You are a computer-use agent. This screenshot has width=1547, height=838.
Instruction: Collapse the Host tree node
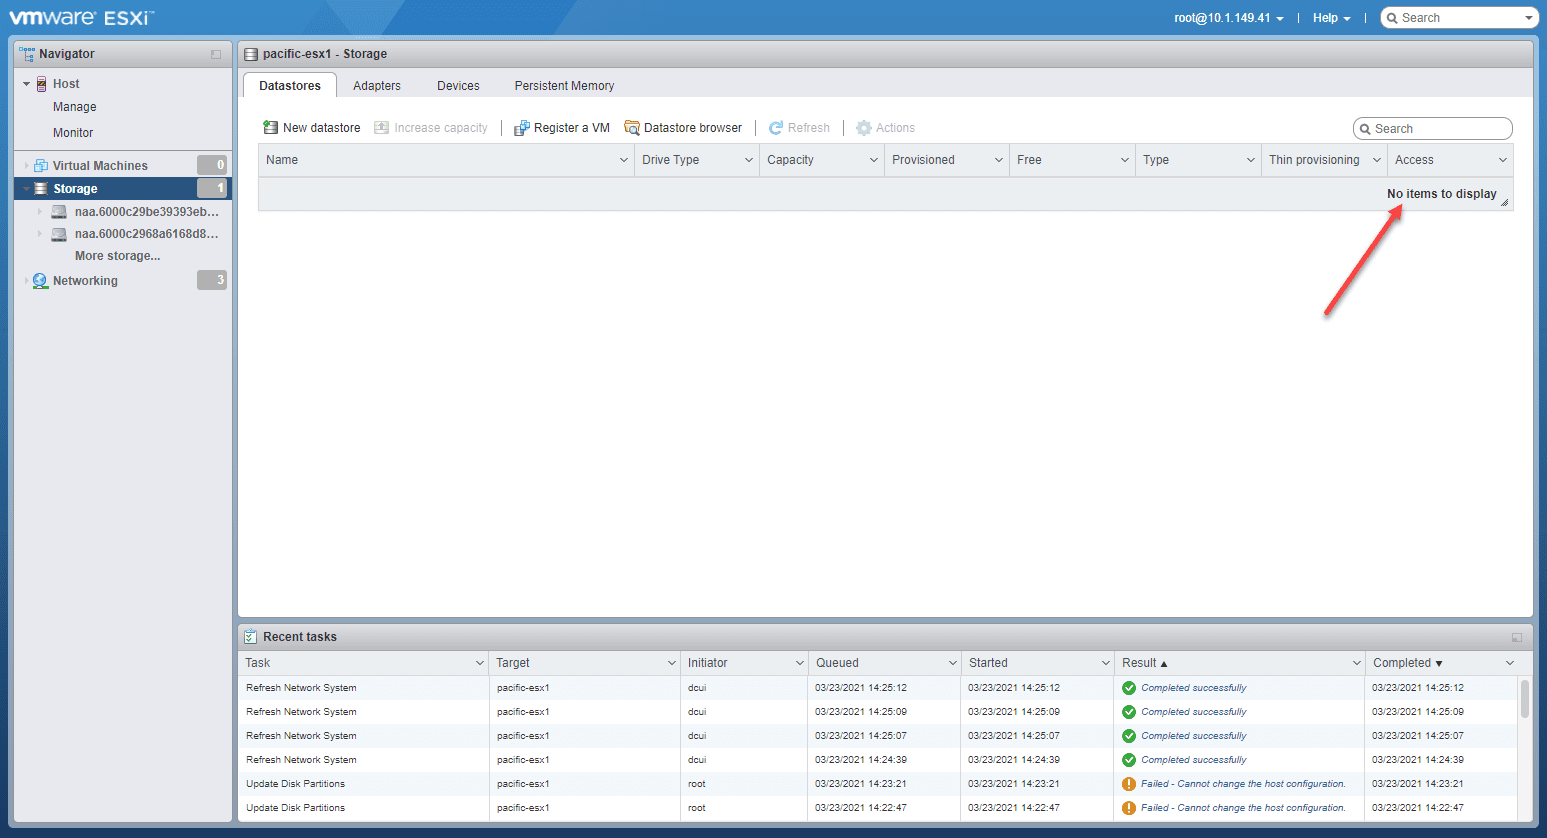27,84
